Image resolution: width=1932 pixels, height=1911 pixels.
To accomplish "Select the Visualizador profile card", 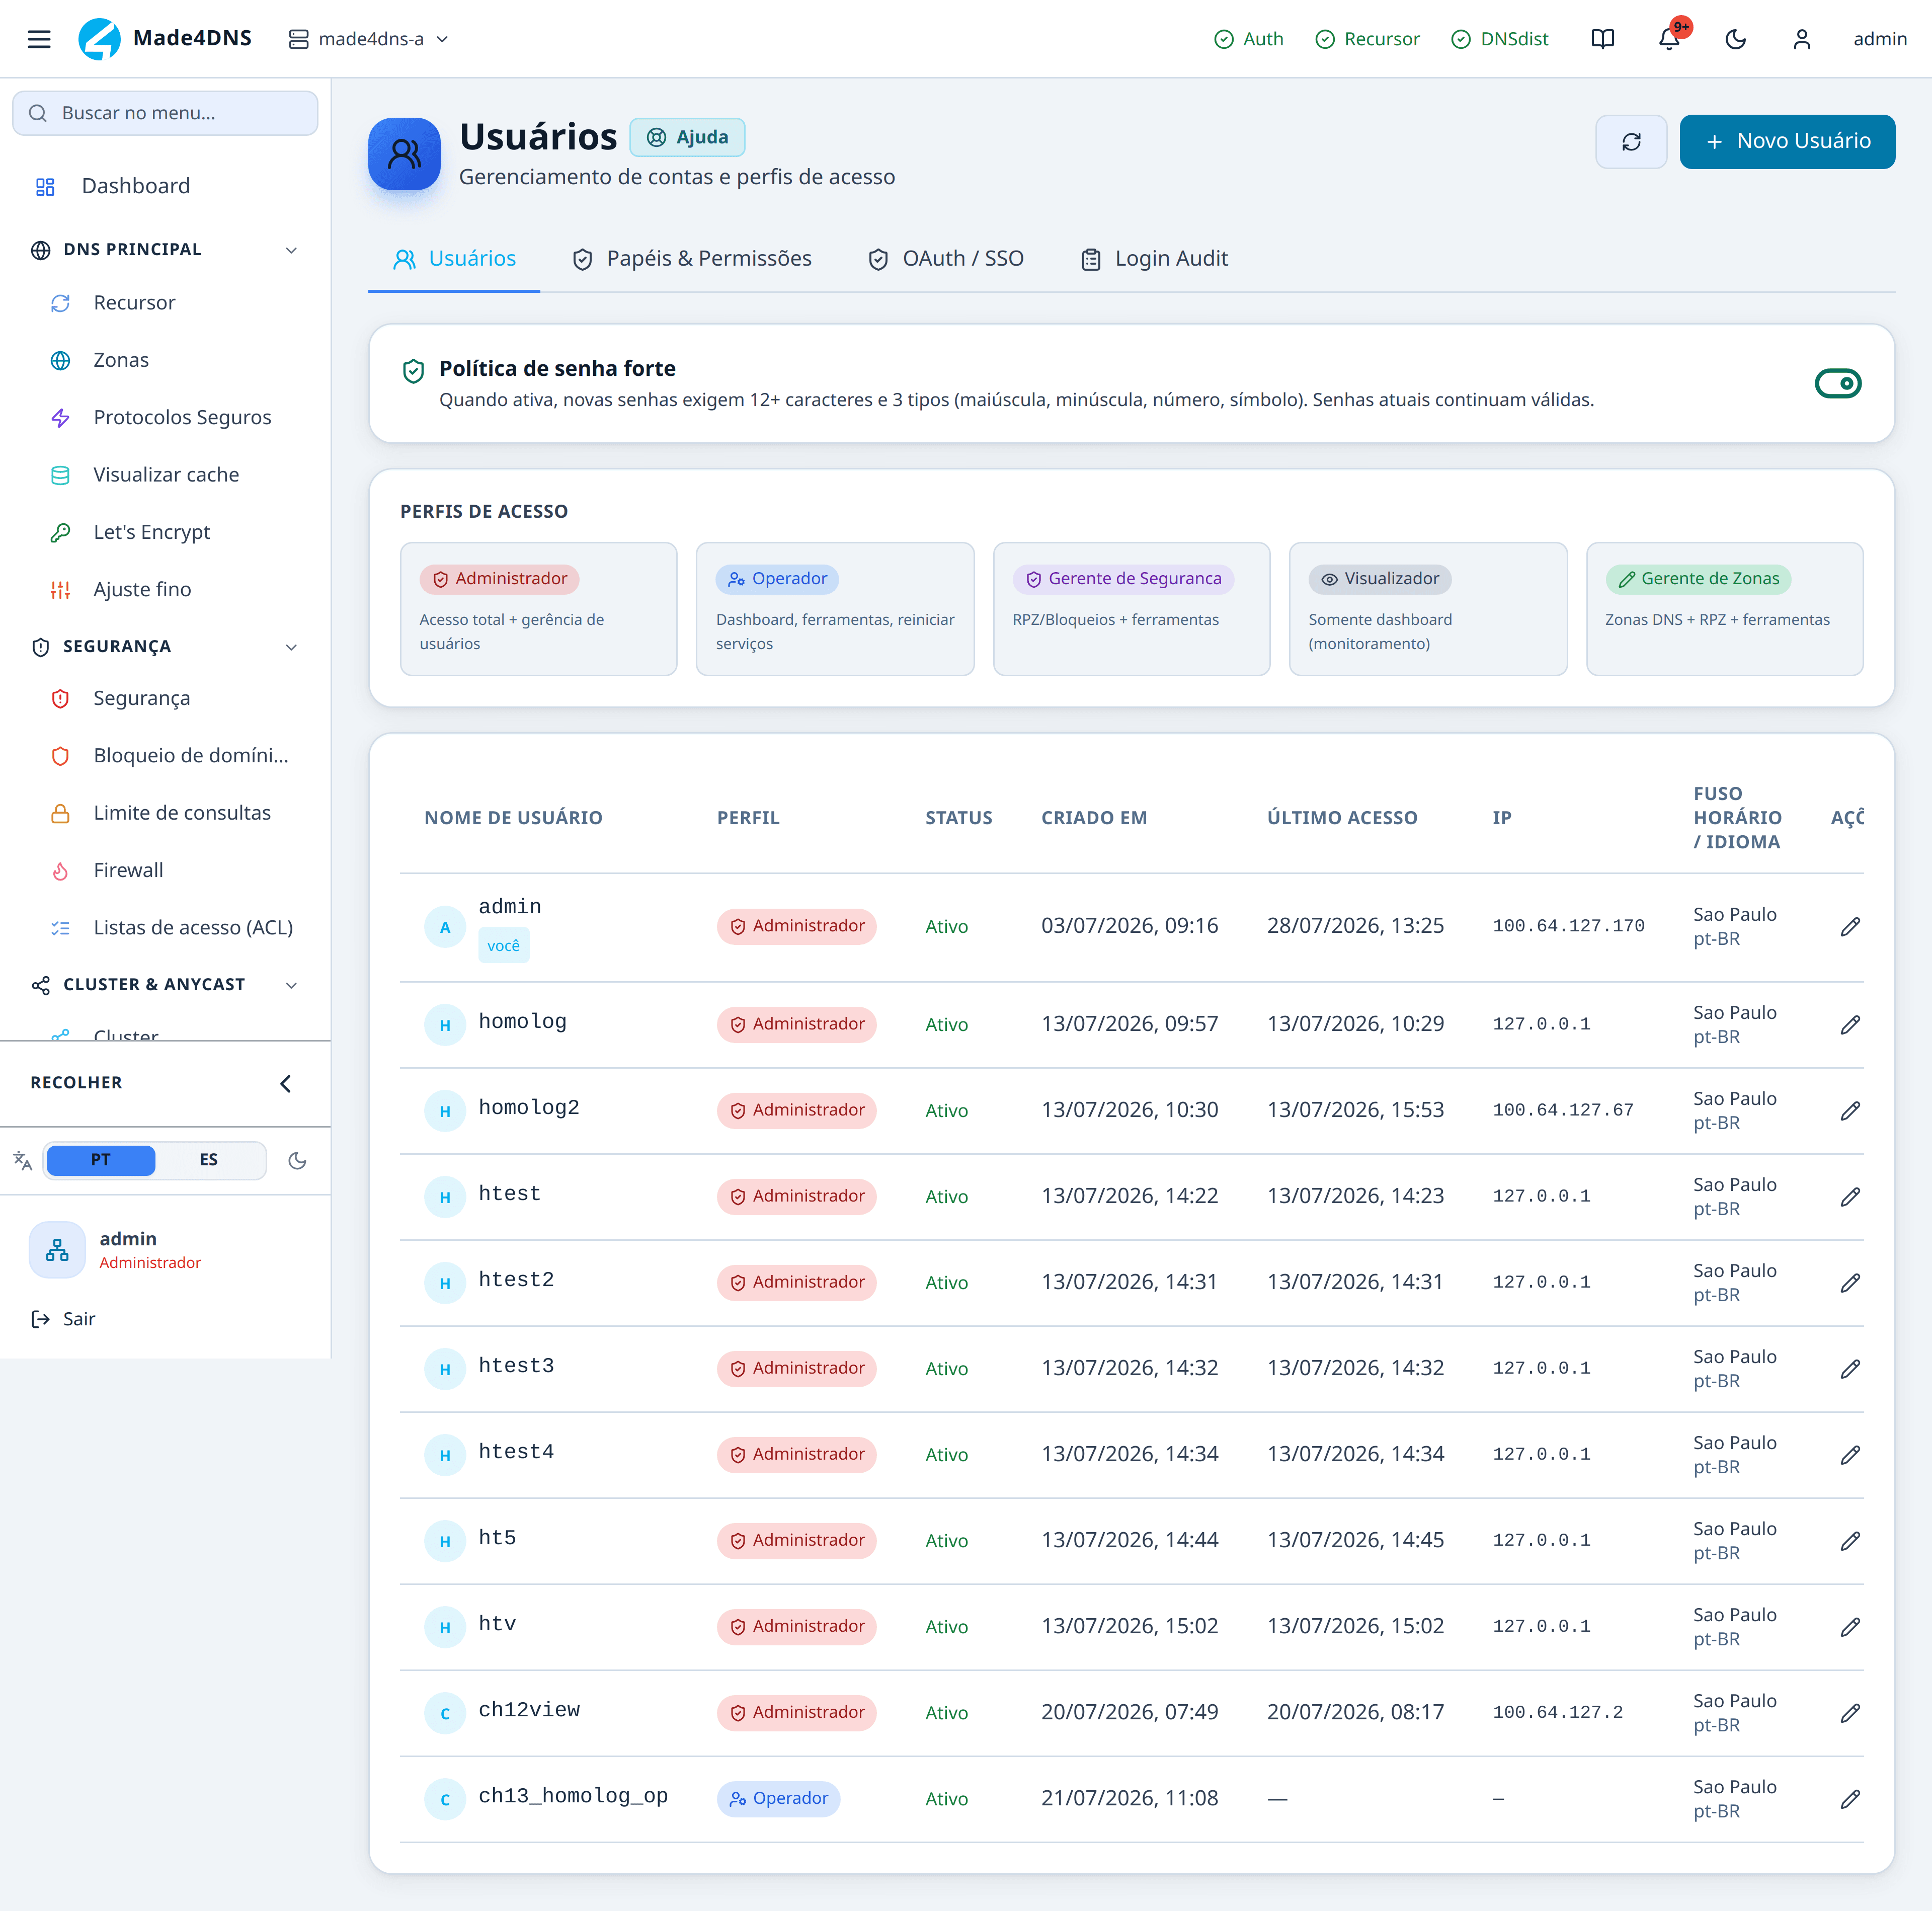I will 1428,609.
